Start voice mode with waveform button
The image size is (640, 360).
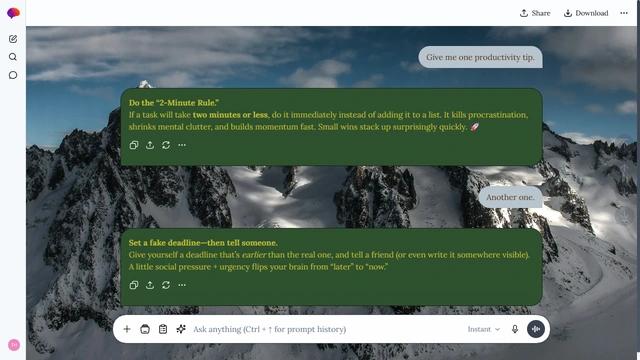[536, 329]
